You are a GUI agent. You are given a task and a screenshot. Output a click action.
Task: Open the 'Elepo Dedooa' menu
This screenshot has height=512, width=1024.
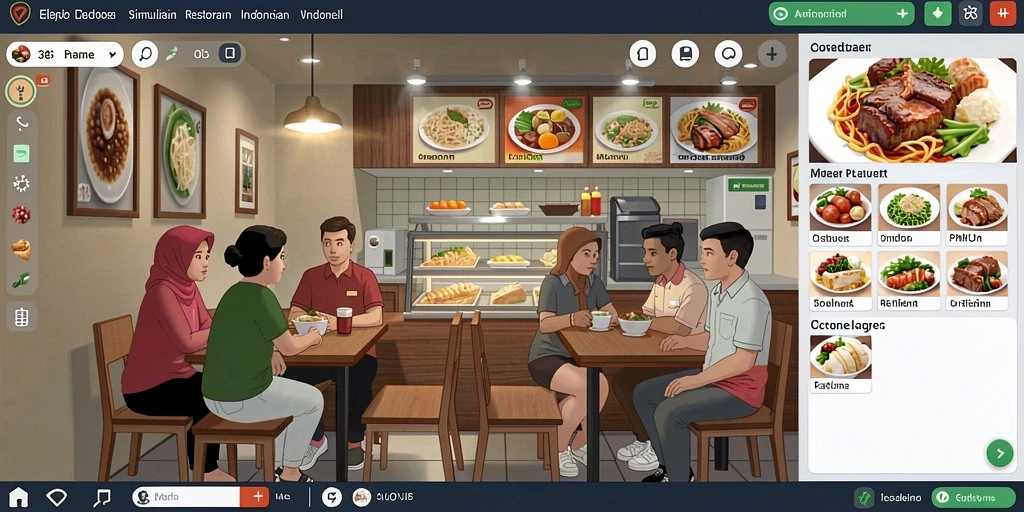[x=78, y=14]
